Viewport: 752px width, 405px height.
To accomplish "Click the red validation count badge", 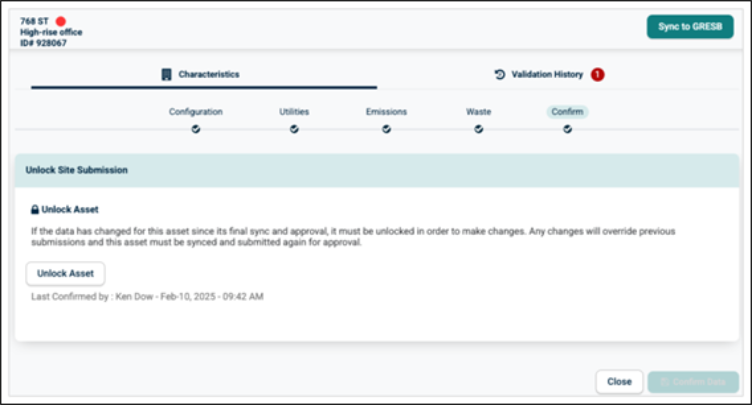I will tap(597, 74).
